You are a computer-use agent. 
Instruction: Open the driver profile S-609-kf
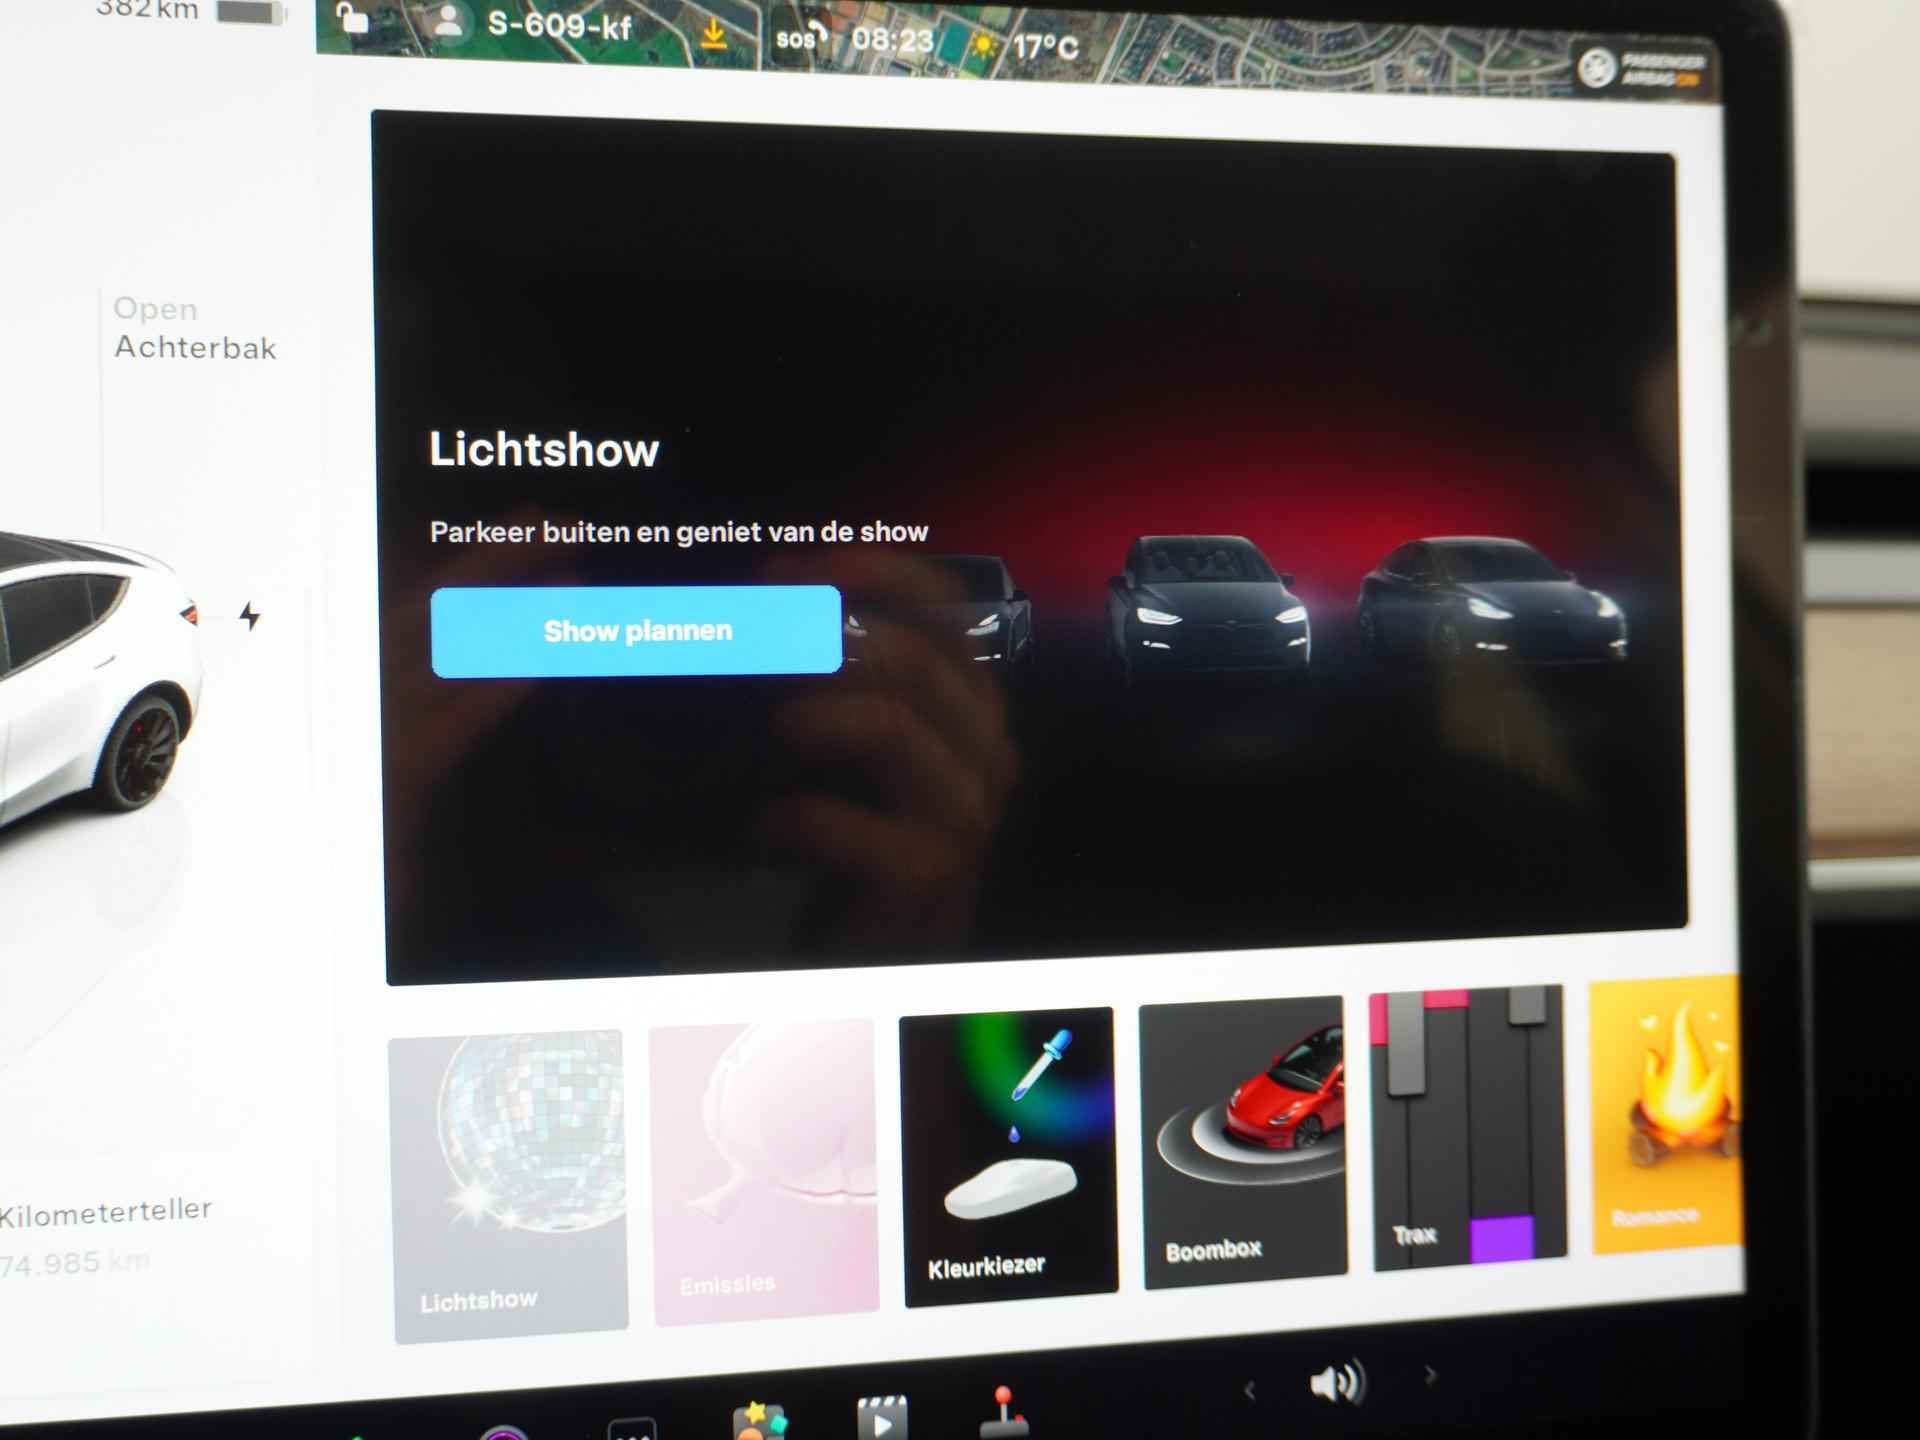click(x=533, y=24)
